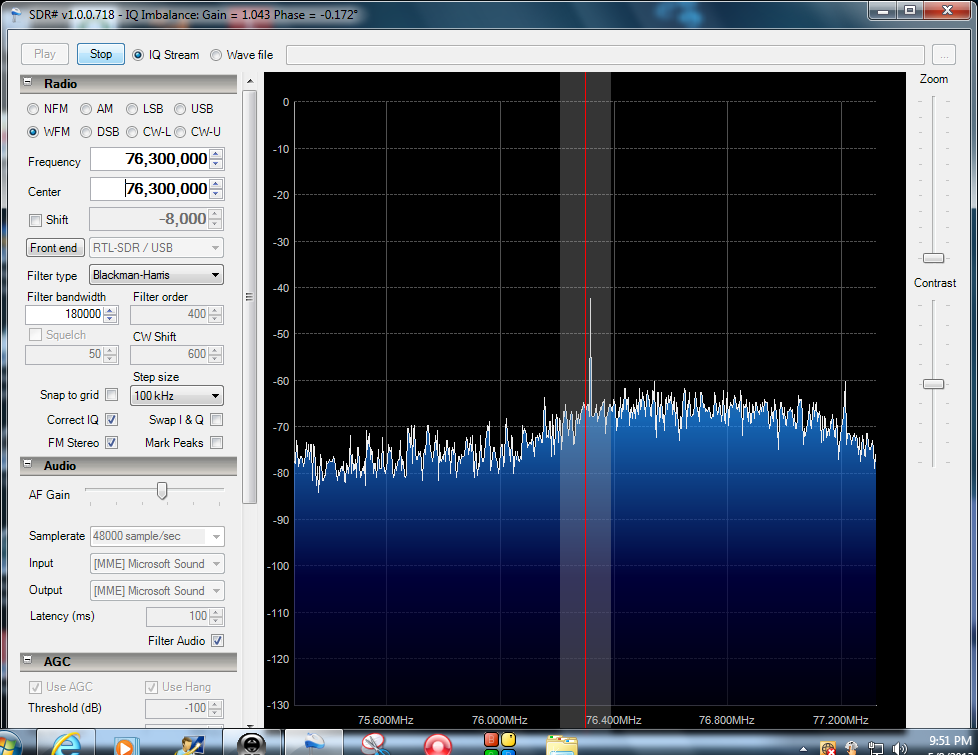Screen dimensions: 978x755
Task: Open Internet Explorer from the taskbar
Action: 66,743
